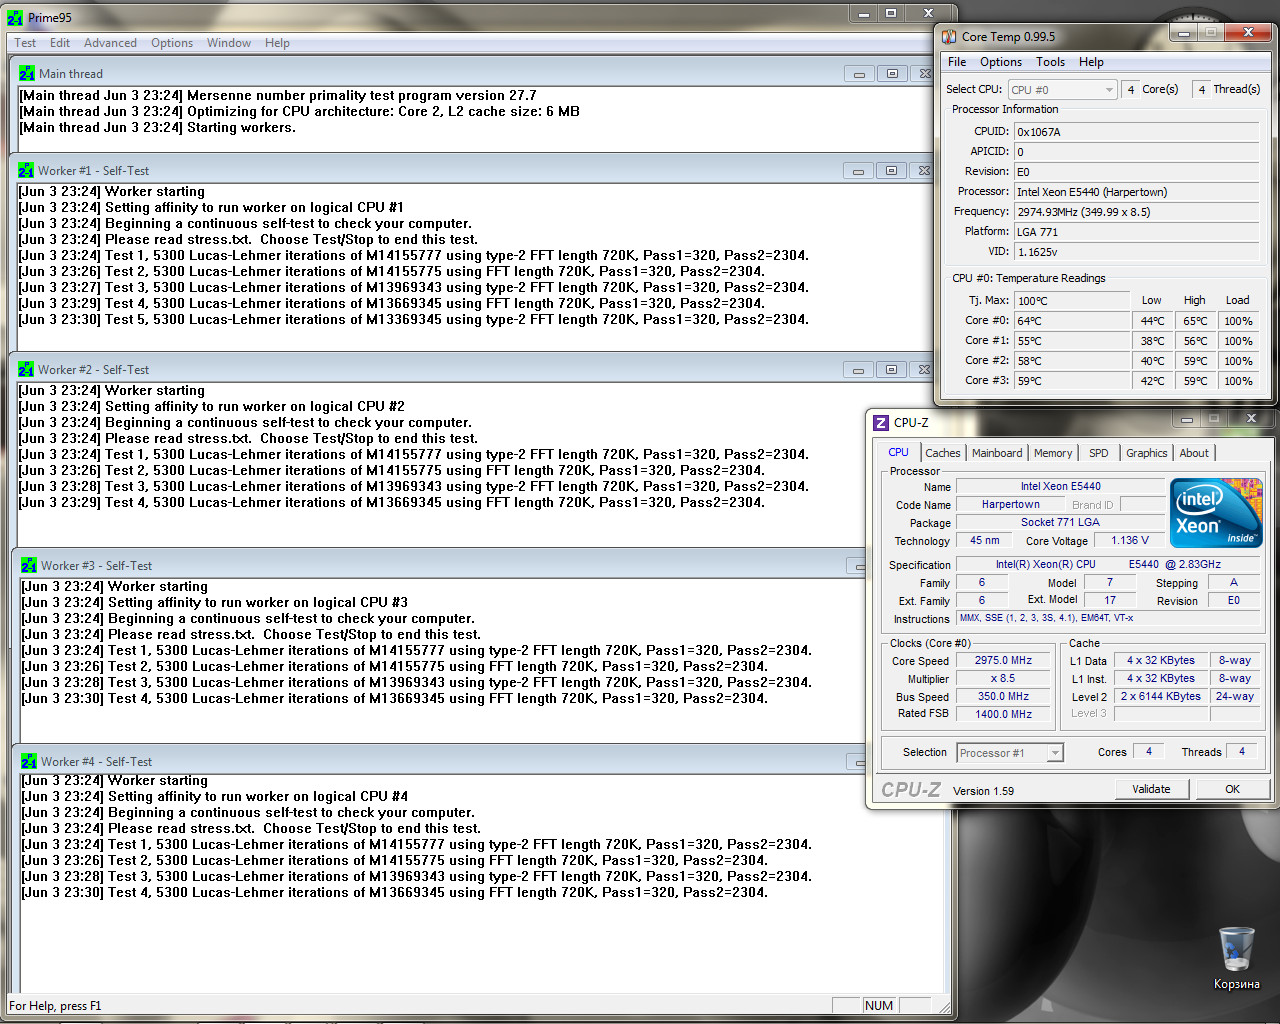The height and width of the screenshot is (1024, 1280).
Task: Click the Core Temp title bar icon
Action: (x=949, y=37)
